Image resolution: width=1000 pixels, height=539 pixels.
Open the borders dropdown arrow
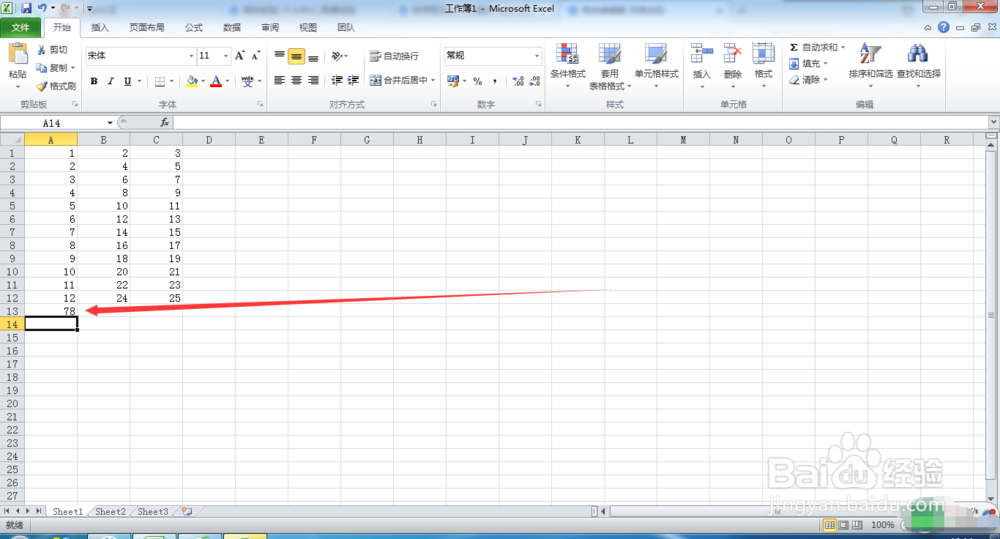[172, 81]
